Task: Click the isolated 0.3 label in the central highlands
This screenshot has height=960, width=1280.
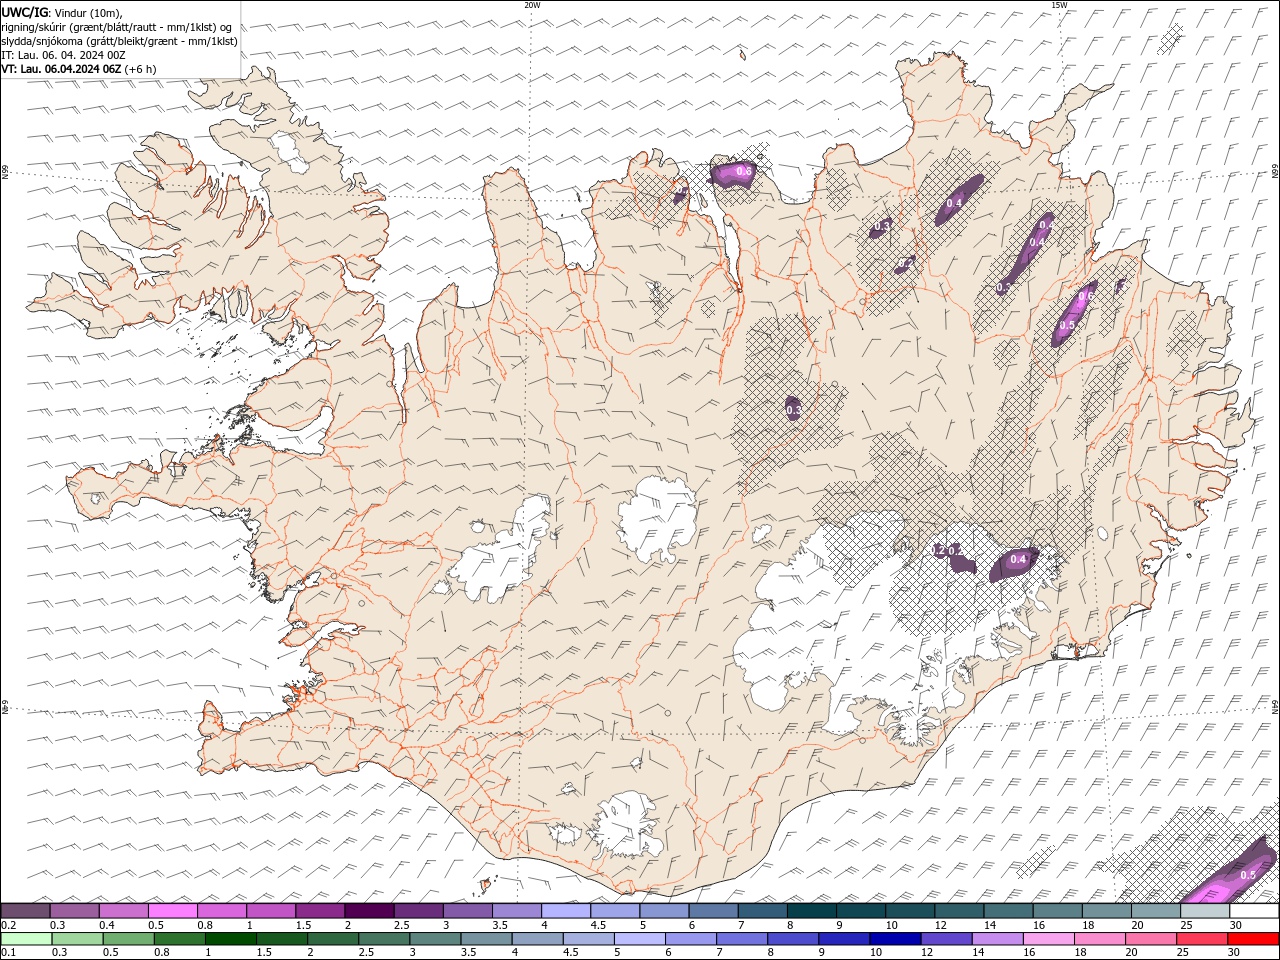Action: pos(793,410)
